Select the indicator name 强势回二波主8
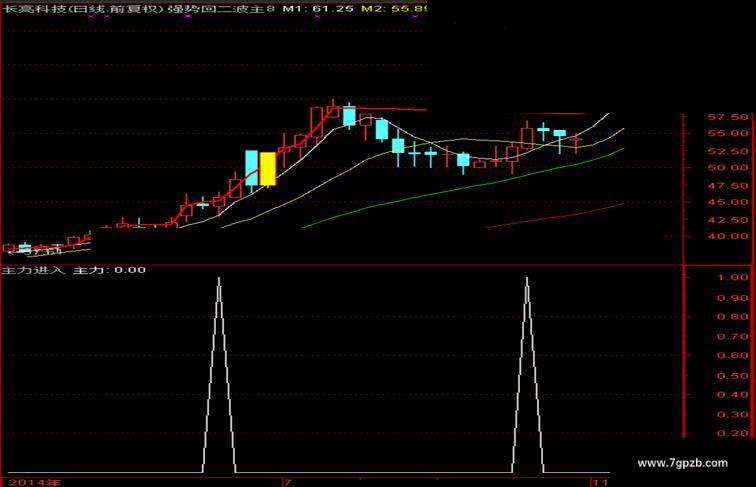756x487 pixels. (221, 8)
